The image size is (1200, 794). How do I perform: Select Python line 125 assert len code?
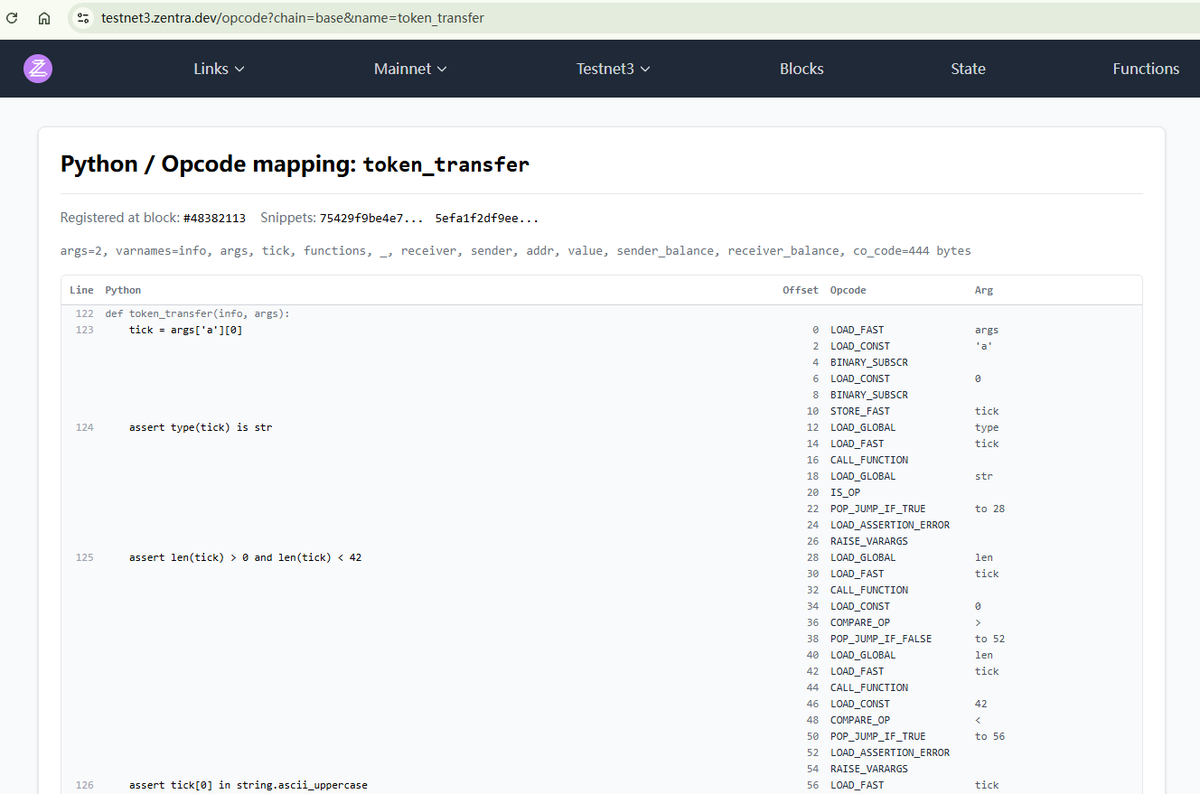(x=245, y=557)
